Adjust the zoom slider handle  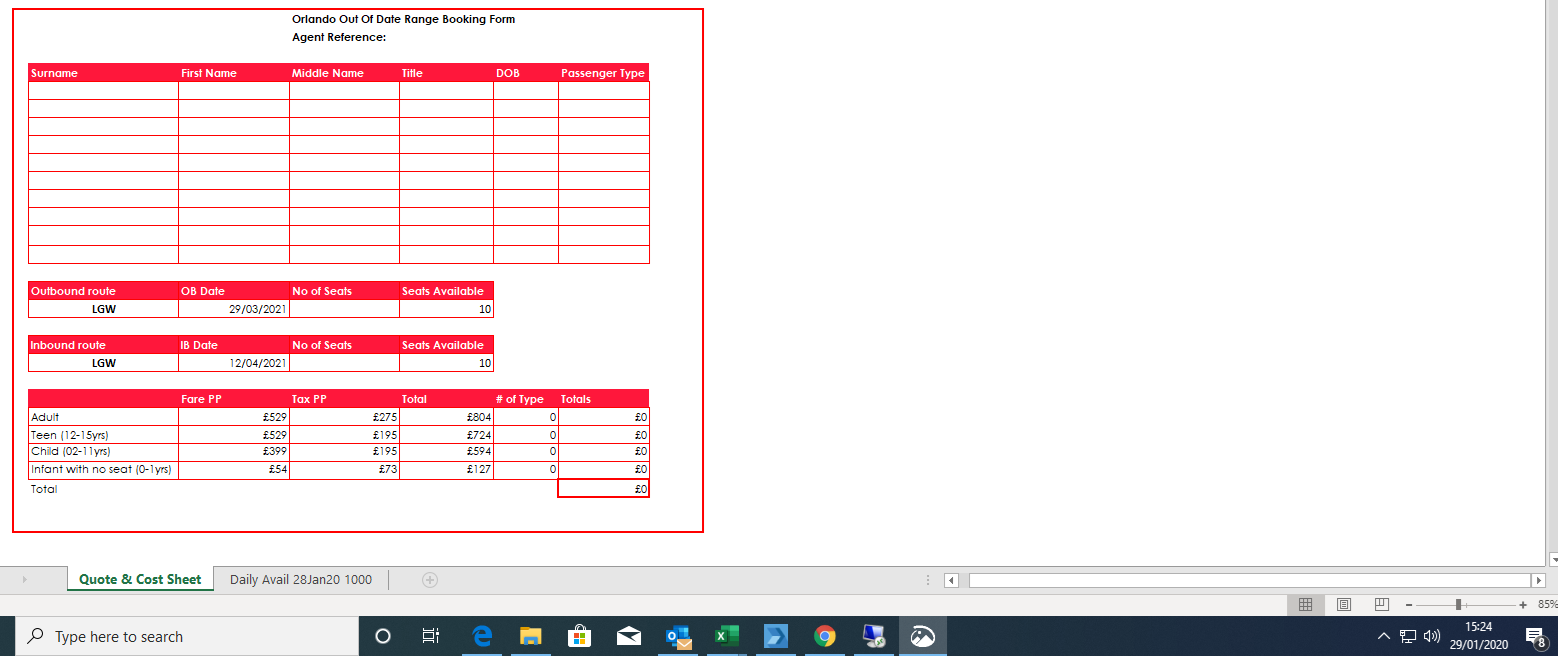tap(1459, 605)
